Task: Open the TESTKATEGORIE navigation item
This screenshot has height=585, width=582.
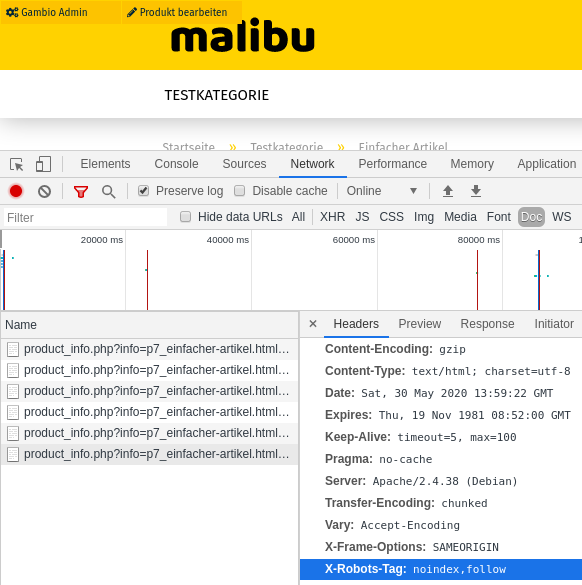Action: point(216,95)
